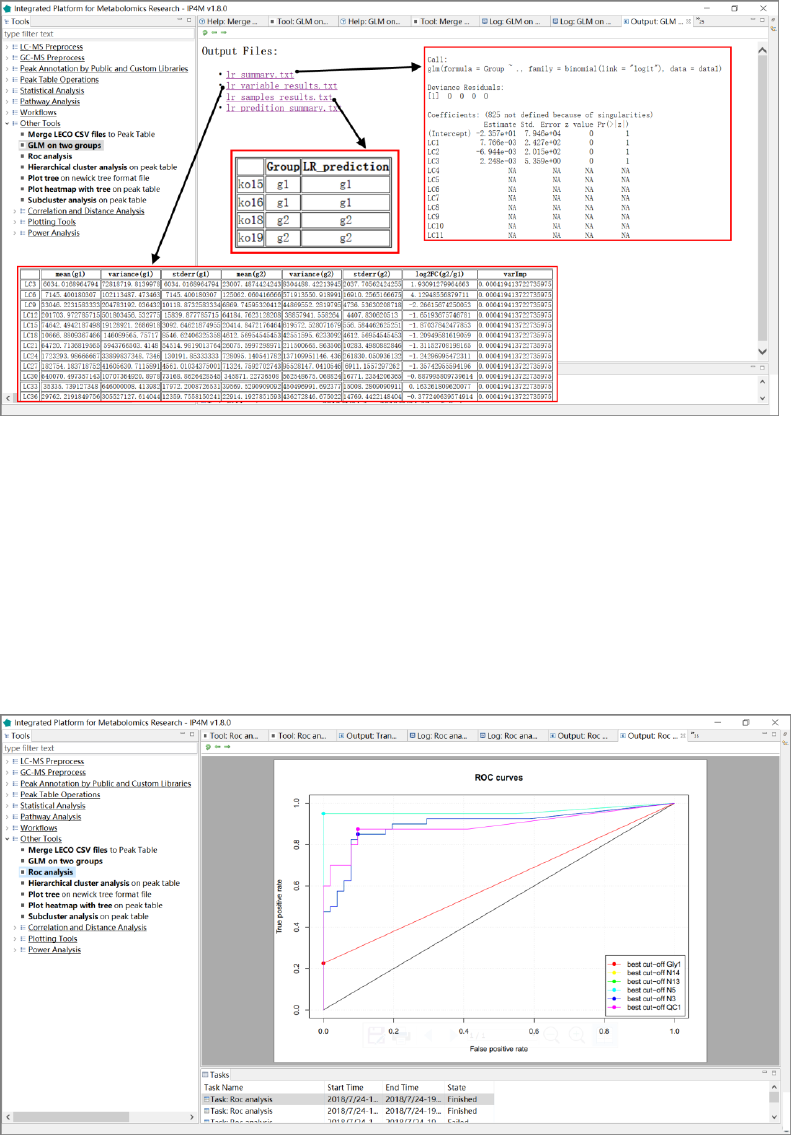The image size is (791, 1135).
Task: Click Tools panel icon in GLM window
Action: (x=7, y=22)
